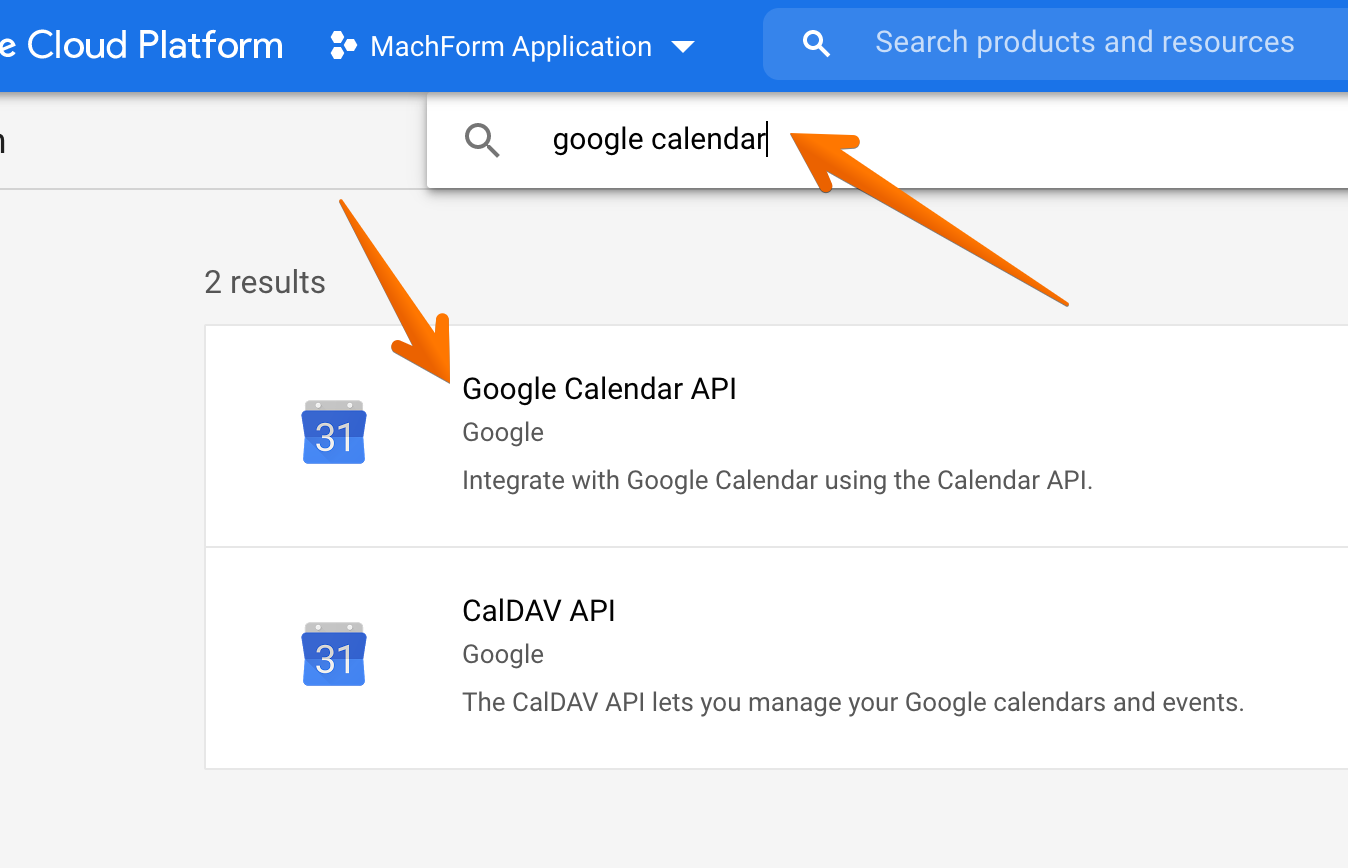Open the MachForm Application project selector
This screenshot has height=868, width=1348.
(x=510, y=46)
